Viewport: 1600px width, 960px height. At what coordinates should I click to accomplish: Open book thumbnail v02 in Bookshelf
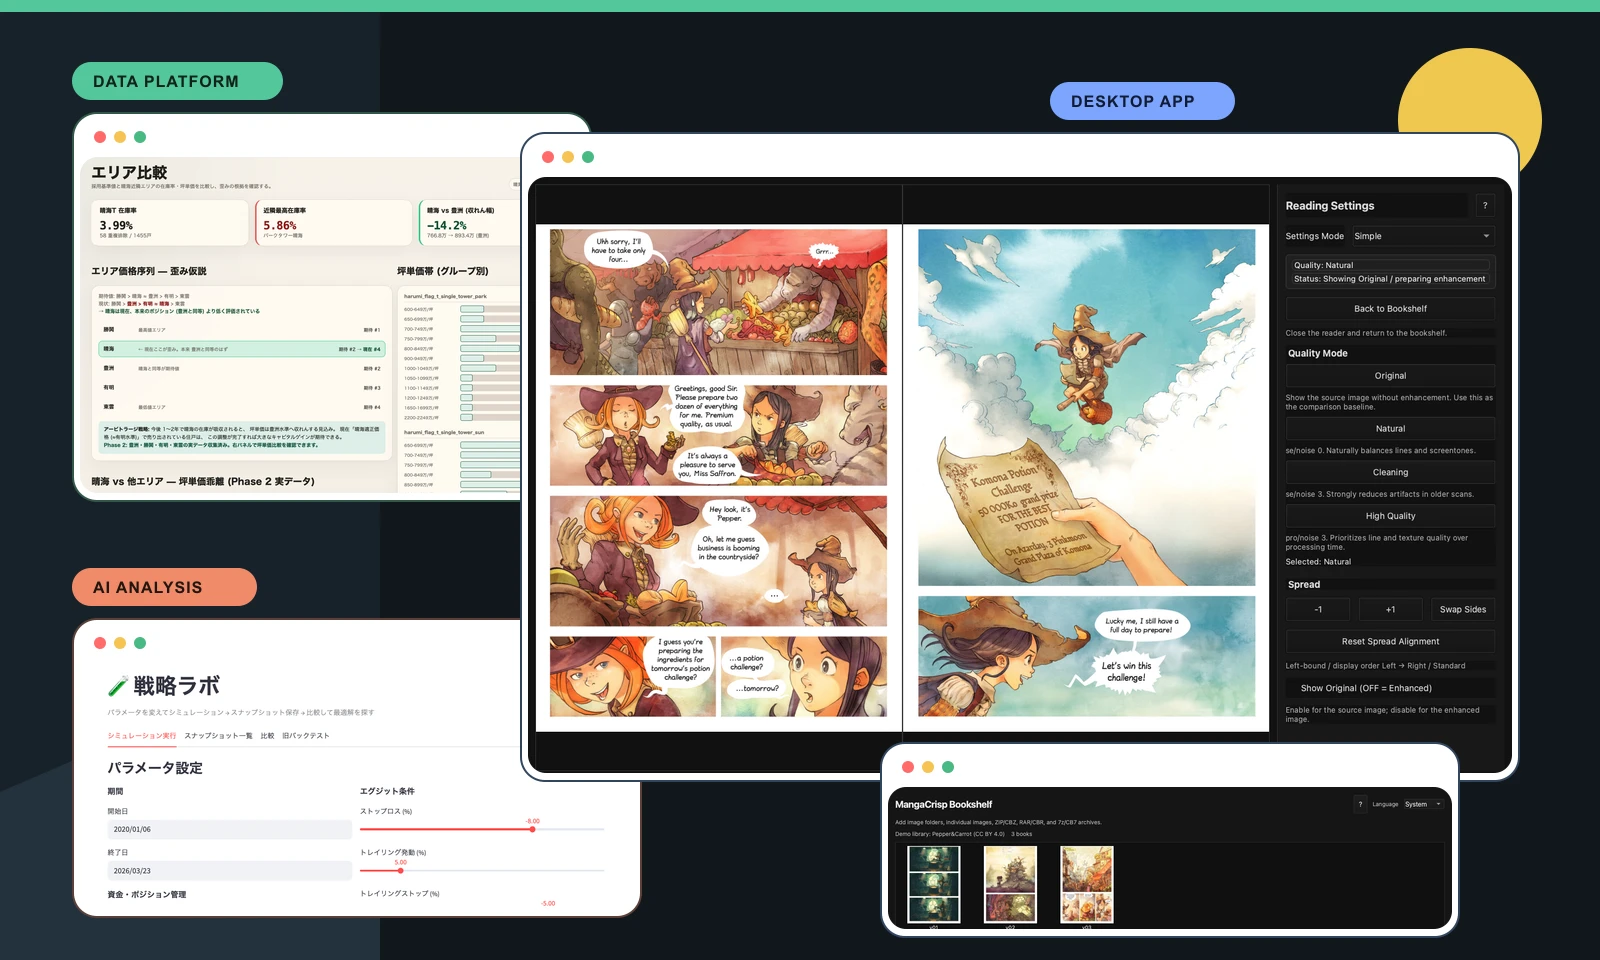point(1010,884)
